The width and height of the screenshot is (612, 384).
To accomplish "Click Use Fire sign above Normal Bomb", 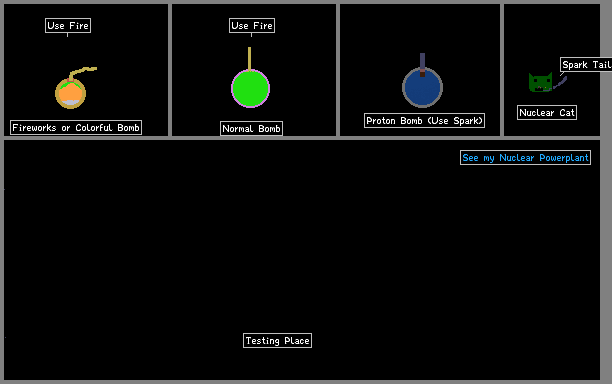I will [252, 26].
